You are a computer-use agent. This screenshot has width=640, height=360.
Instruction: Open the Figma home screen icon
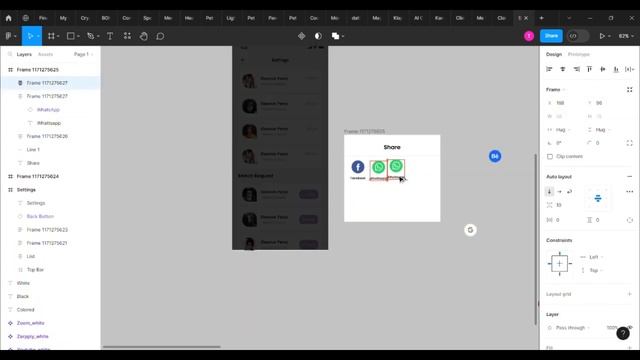pos(9,18)
